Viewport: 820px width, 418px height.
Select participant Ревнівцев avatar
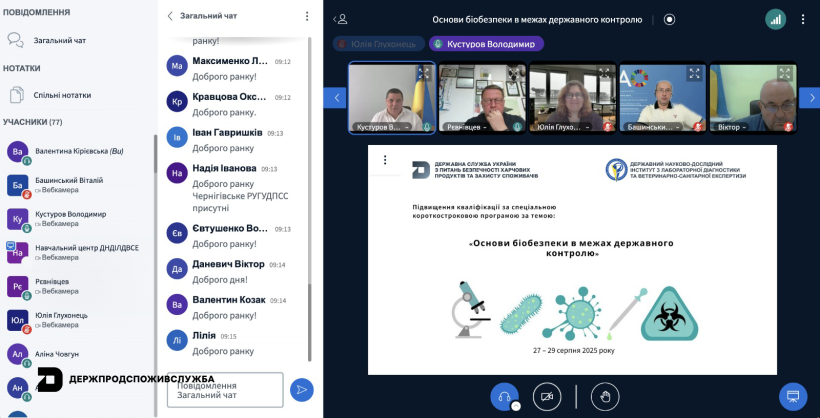(17, 286)
